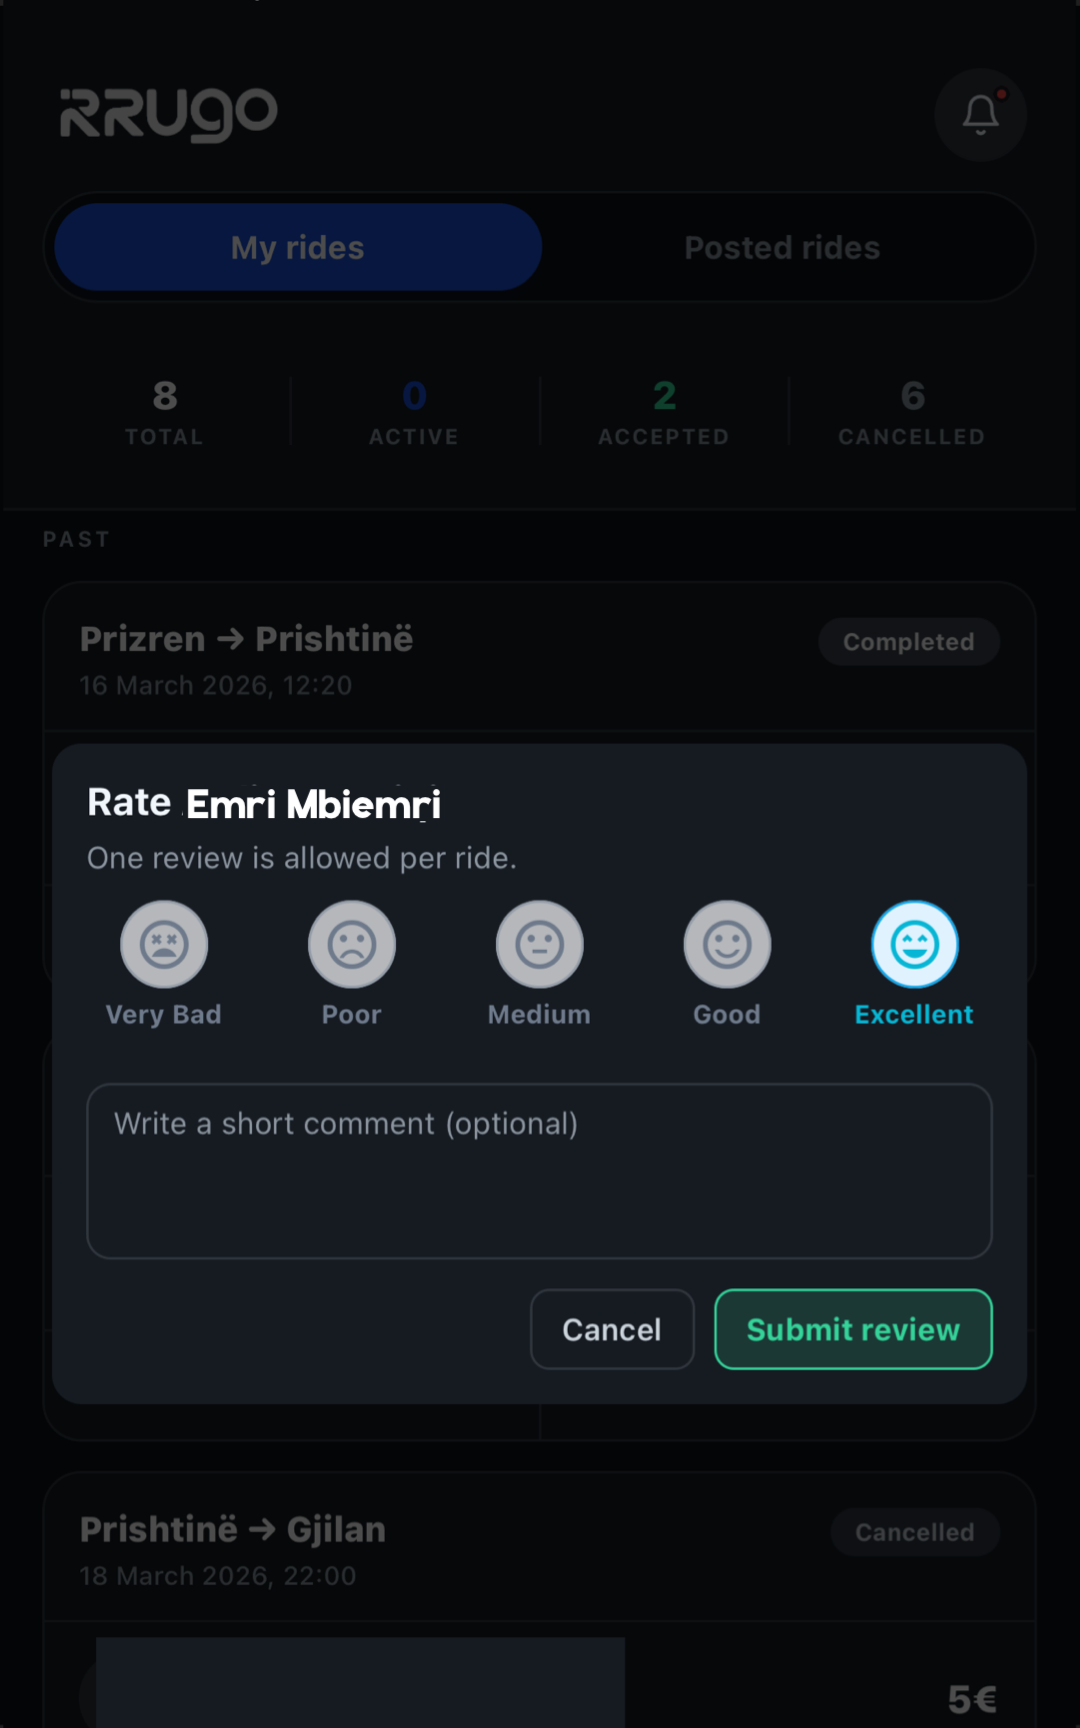Click the Completed status badge
This screenshot has width=1080, height=1728.
(x=908, y=642)
